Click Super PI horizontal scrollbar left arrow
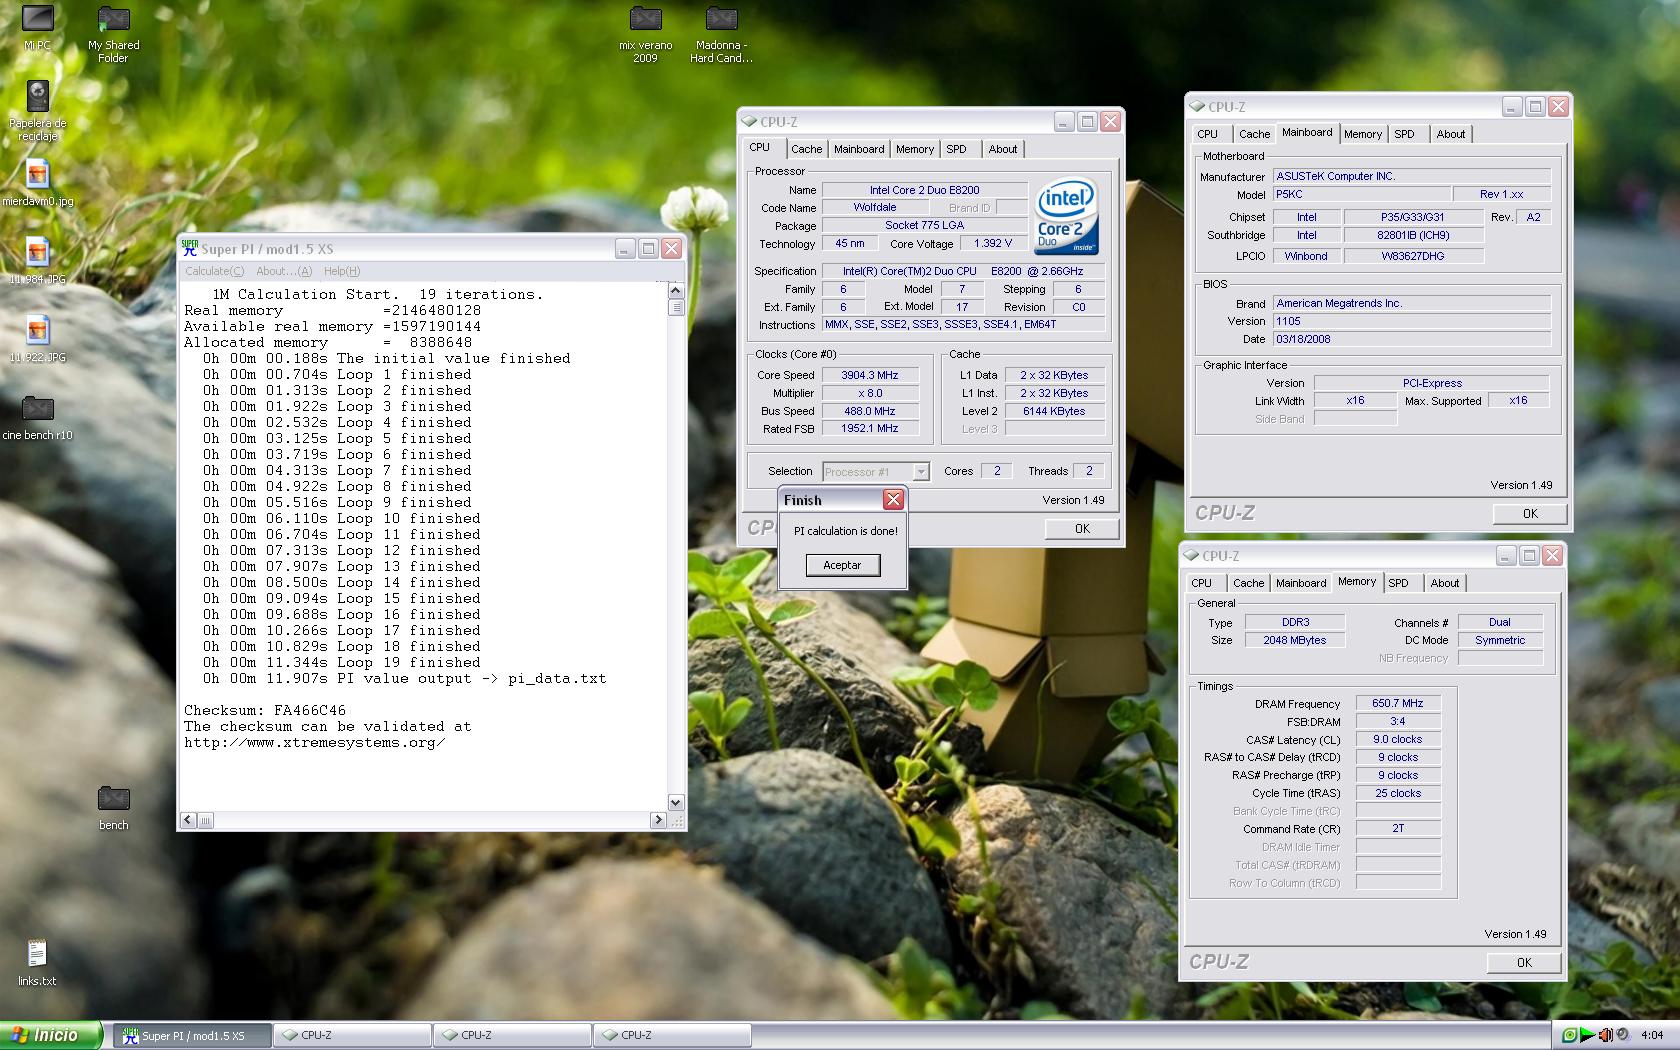The height and width of the screenshot is (1050, 1680). (x=188, y=820)
